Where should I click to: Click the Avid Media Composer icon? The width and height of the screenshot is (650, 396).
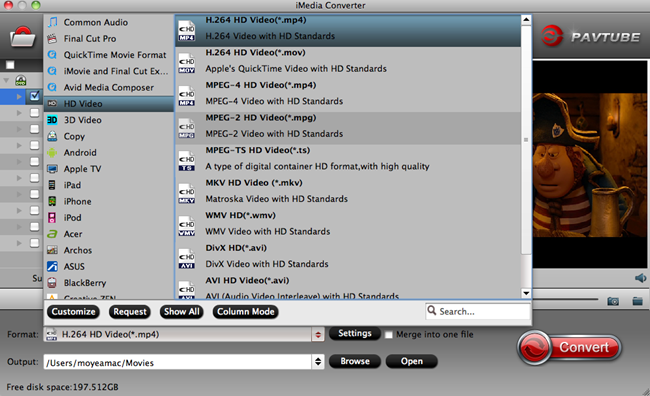[x=52, y=87]
